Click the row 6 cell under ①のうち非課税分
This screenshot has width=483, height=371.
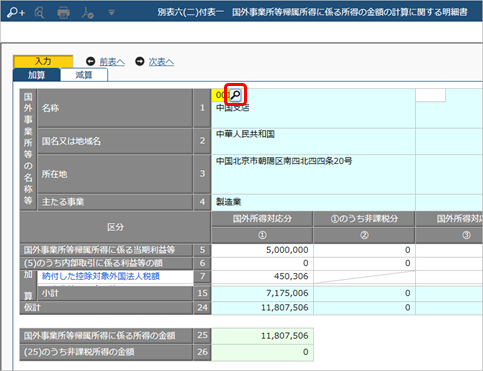(x=364, y=263)
